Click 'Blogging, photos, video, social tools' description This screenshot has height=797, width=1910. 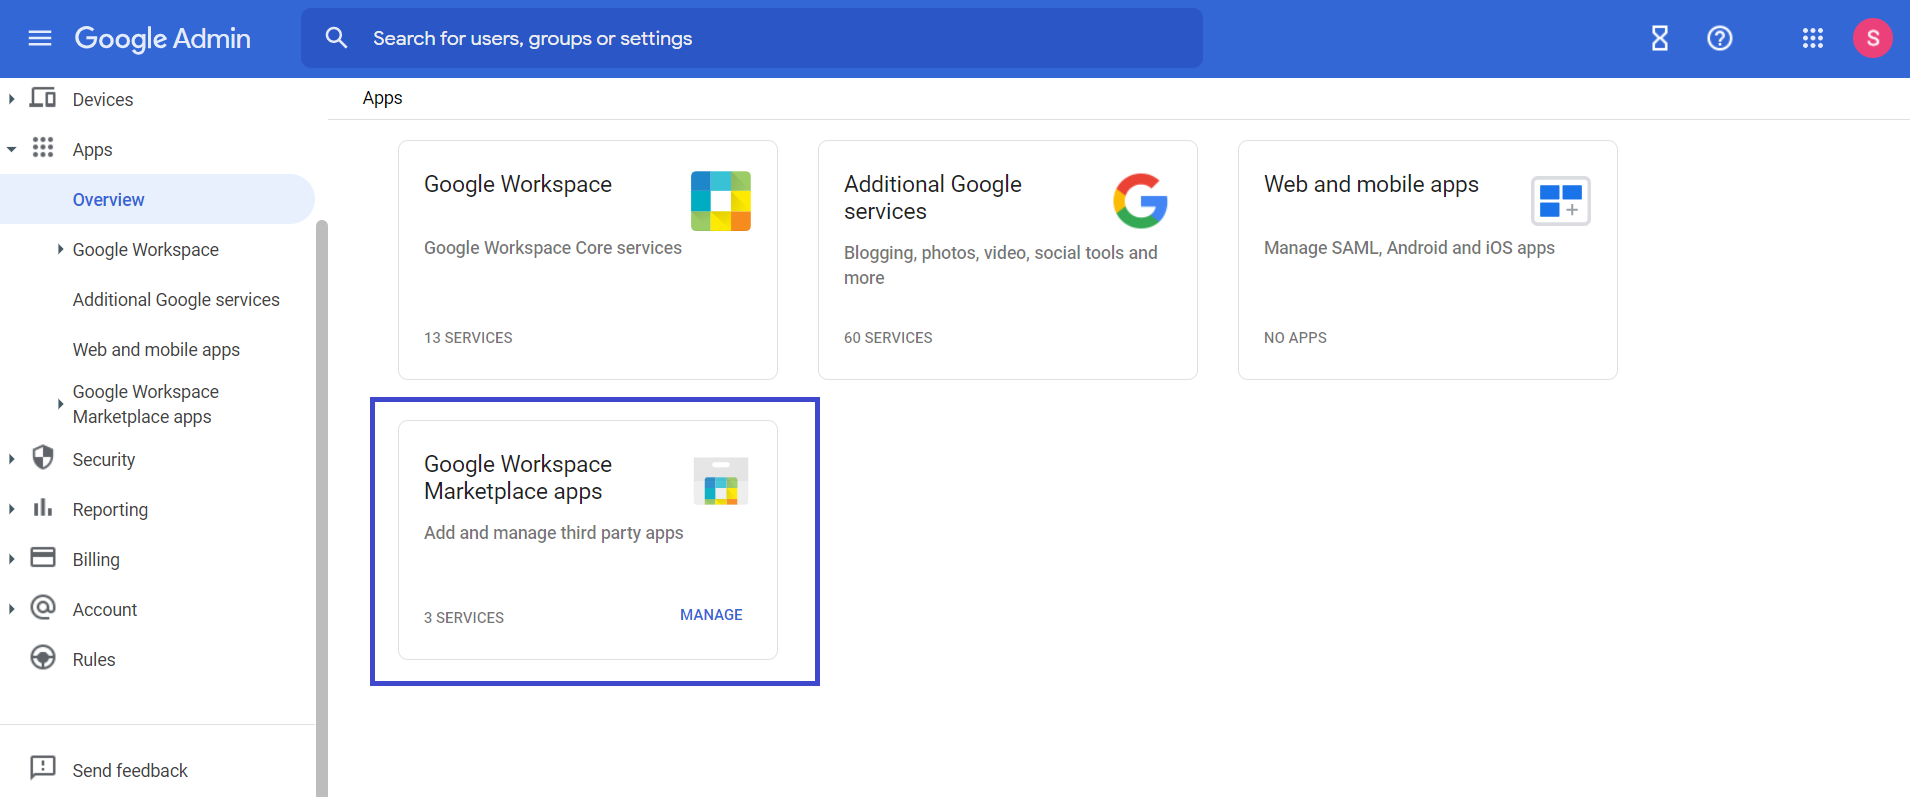click(x=1000, y=265)
